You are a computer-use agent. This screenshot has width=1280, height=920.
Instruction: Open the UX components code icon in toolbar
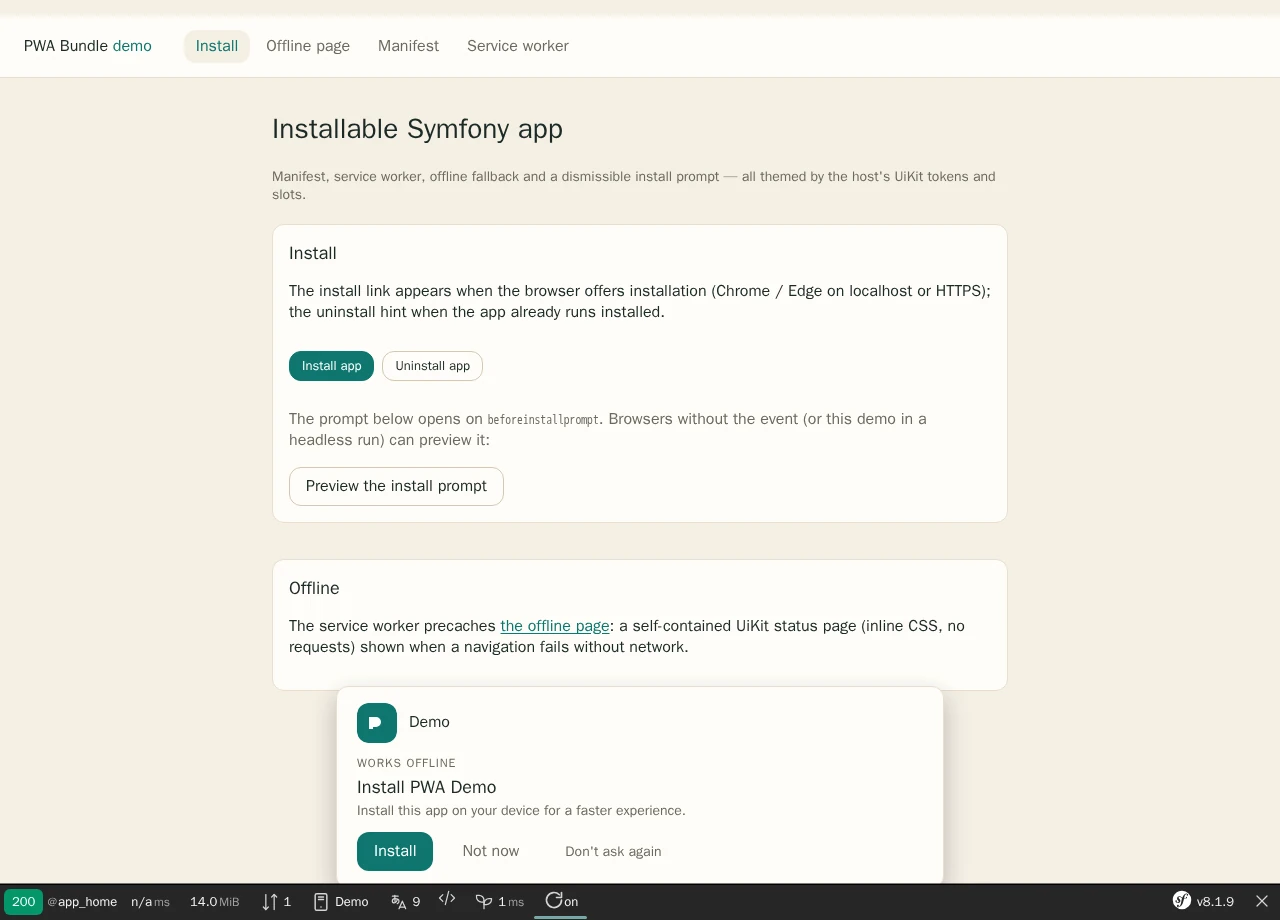[x=447, y=901]
